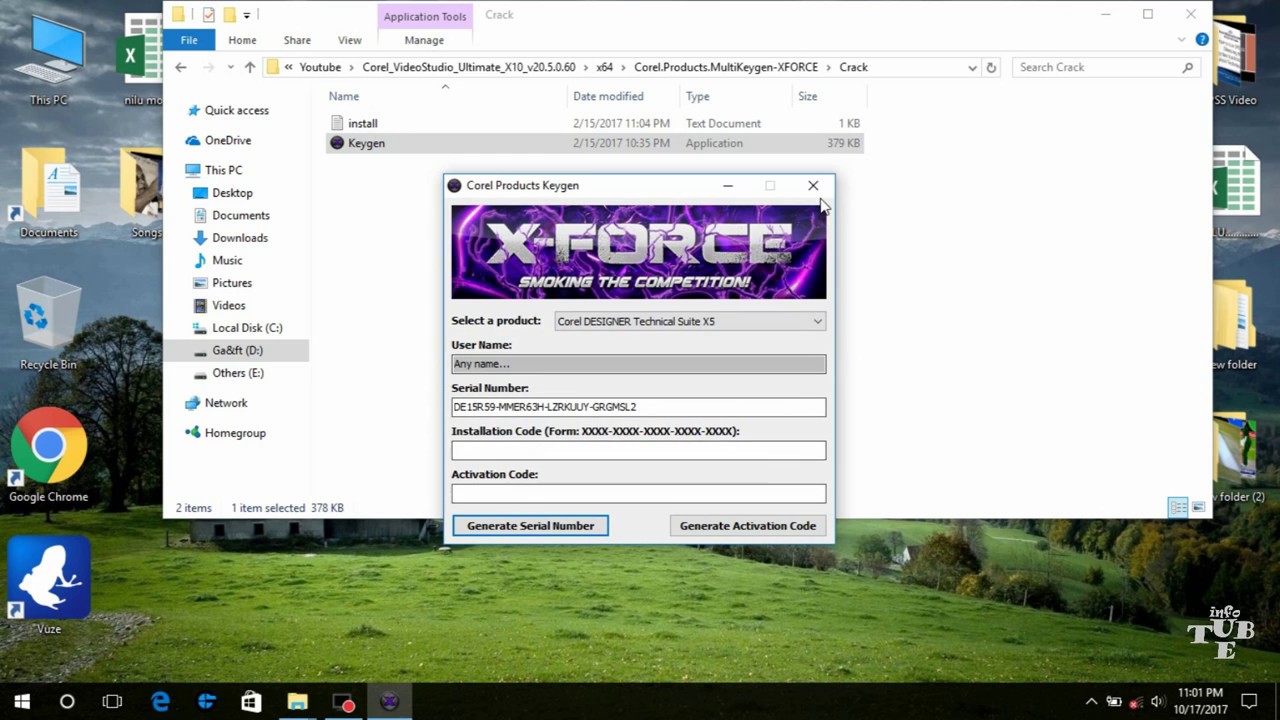The image size is (1280, 720).
Task: Open Homegroup in navigation pane
Action: [x=234, y=433]
